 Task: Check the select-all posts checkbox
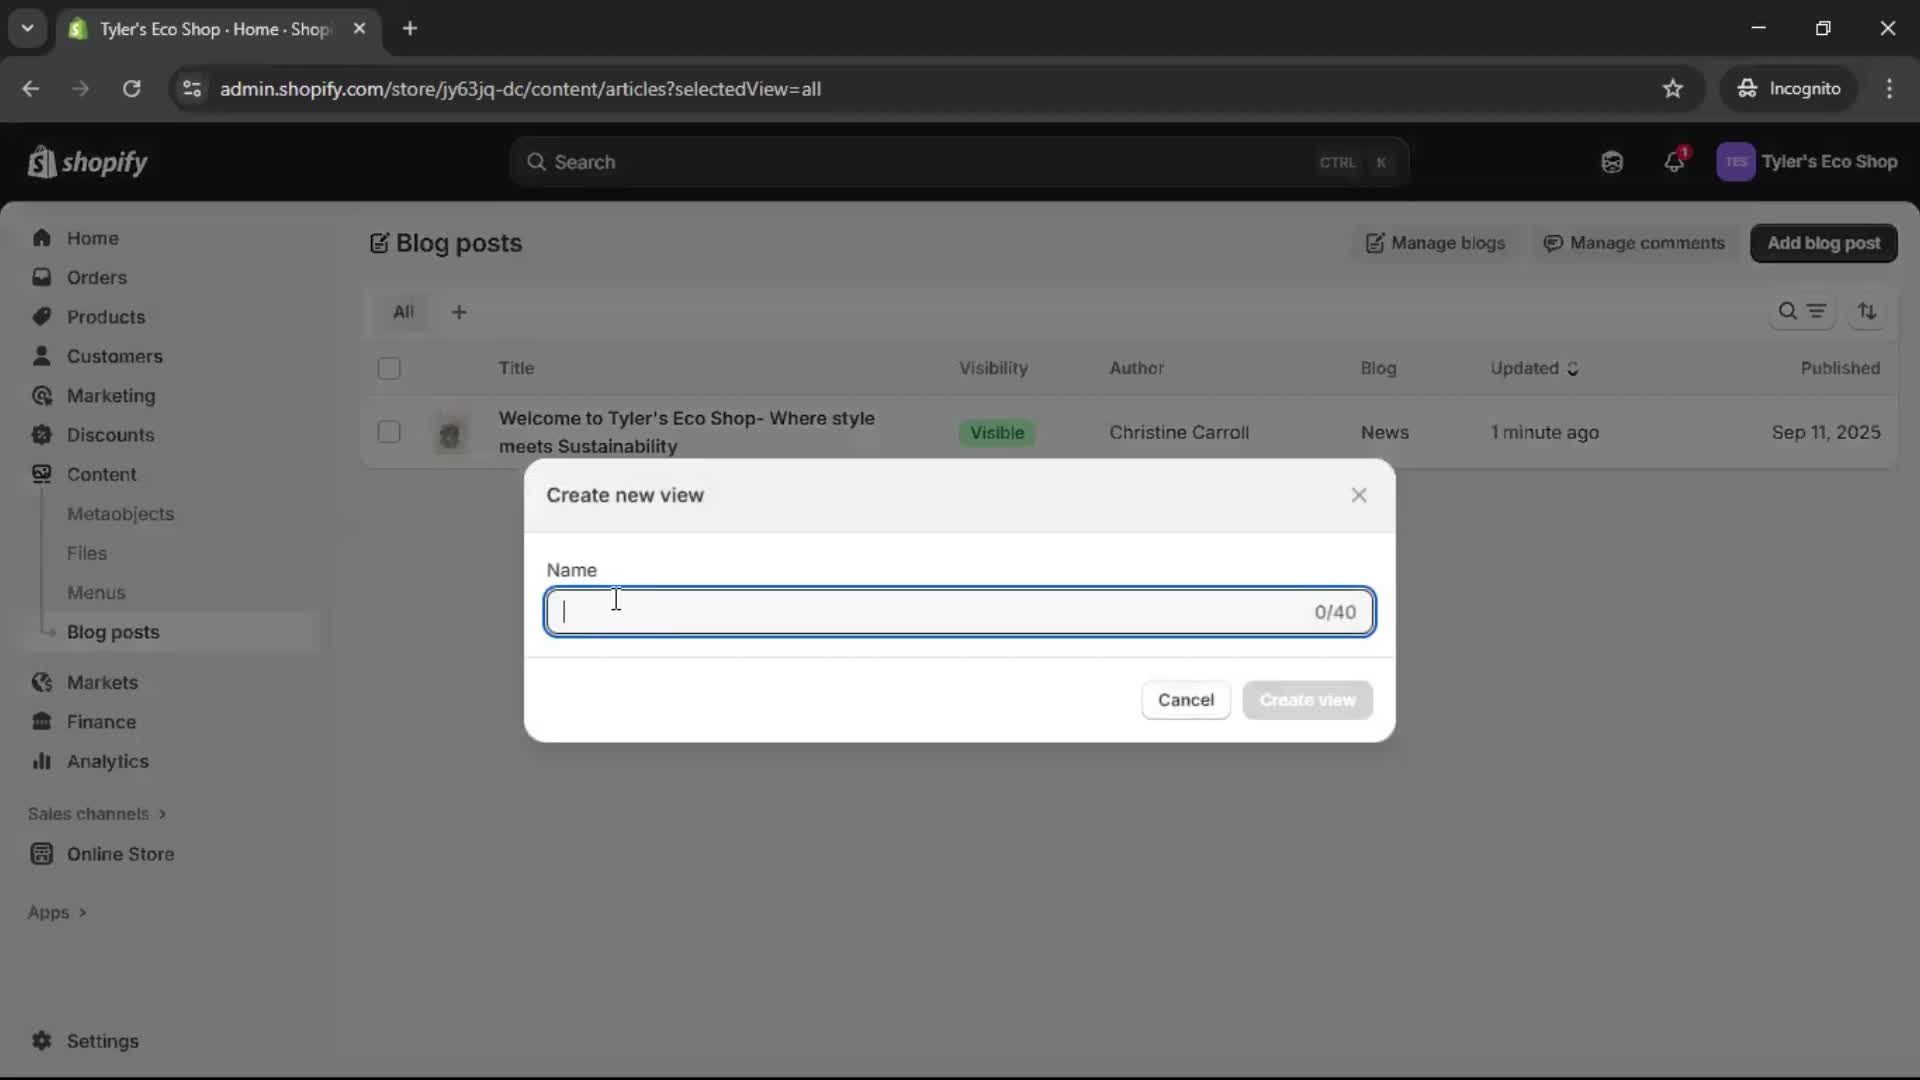[x=389, y=368]
